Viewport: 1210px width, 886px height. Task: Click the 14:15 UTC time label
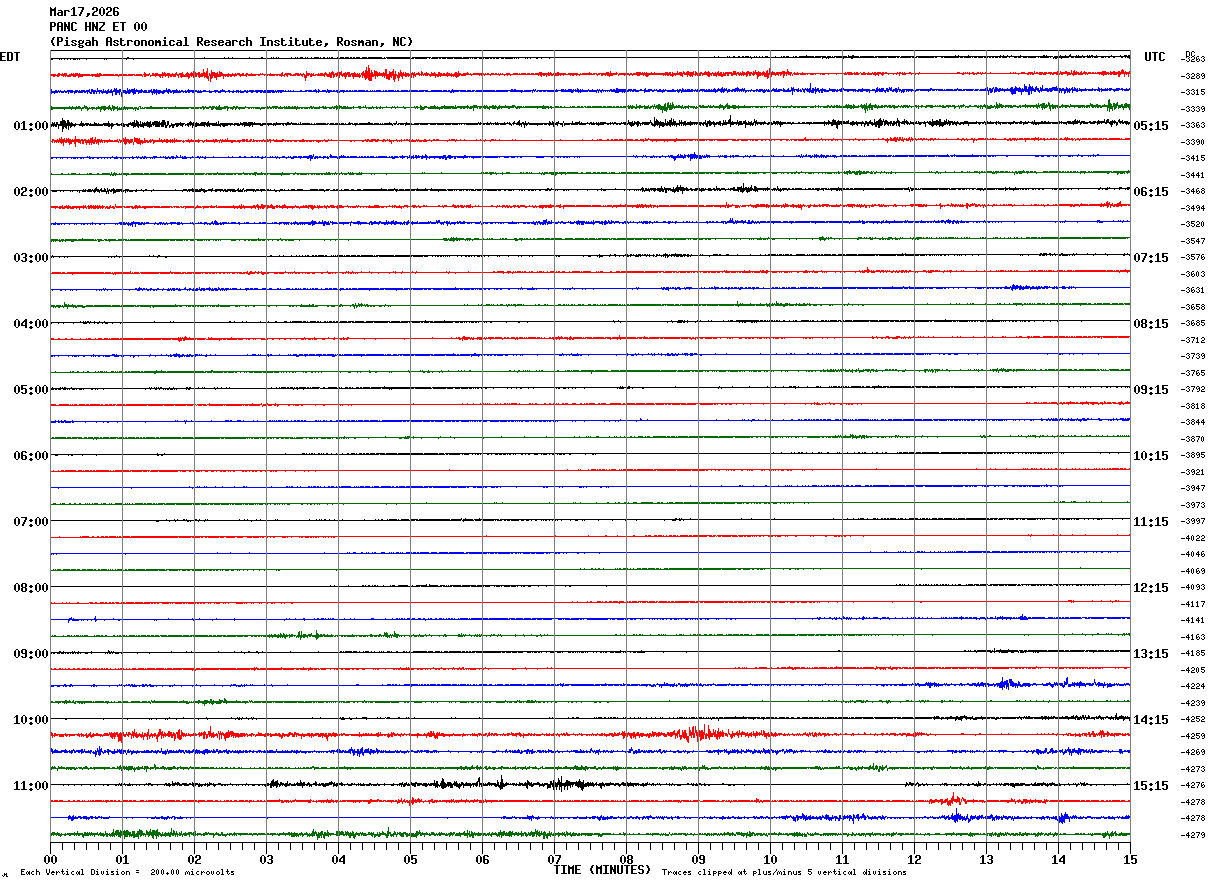(x=1151, y=720)
